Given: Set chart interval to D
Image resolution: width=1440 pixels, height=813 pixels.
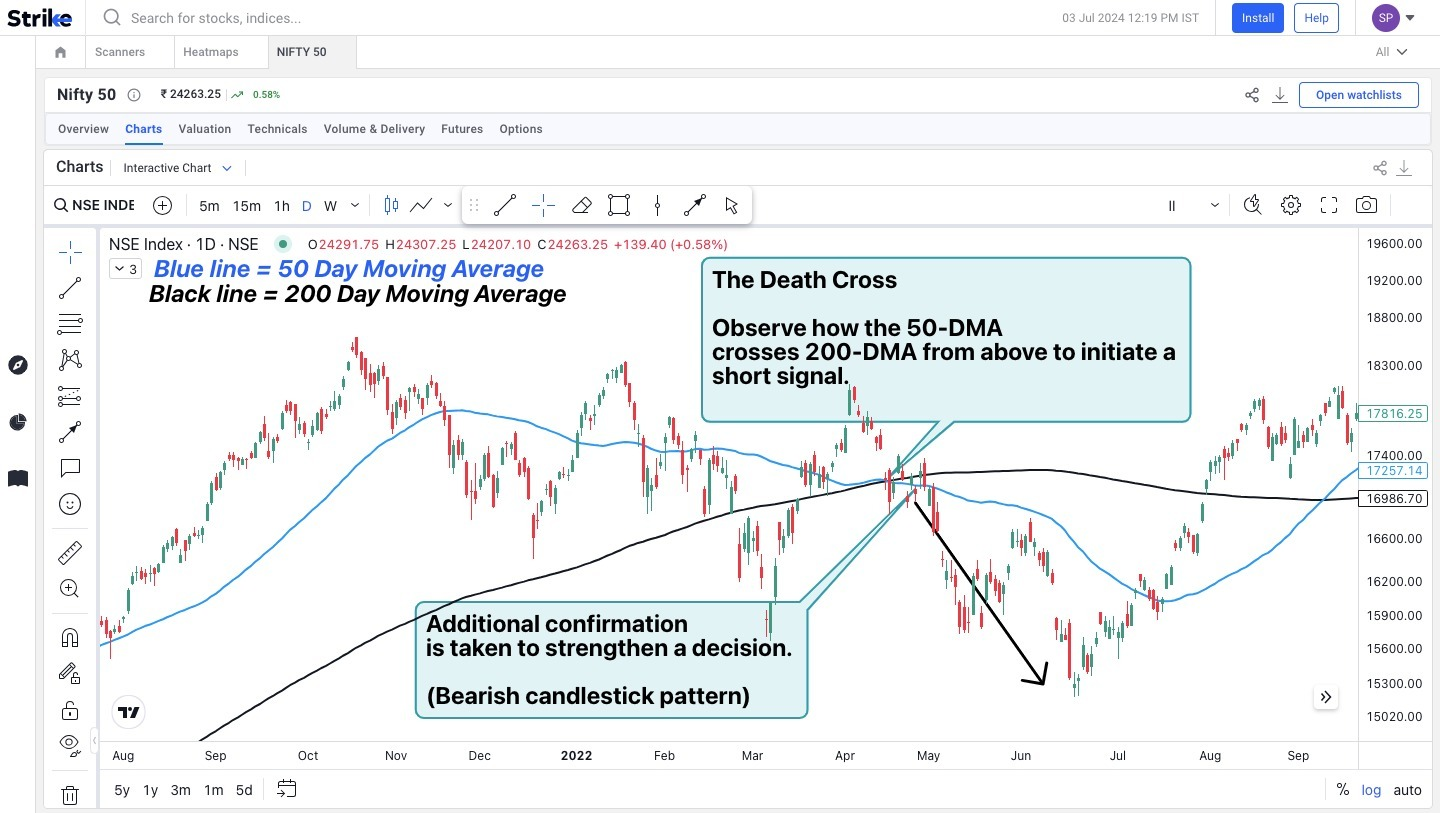Looking at the screenshot, I should tap(306, 206).
